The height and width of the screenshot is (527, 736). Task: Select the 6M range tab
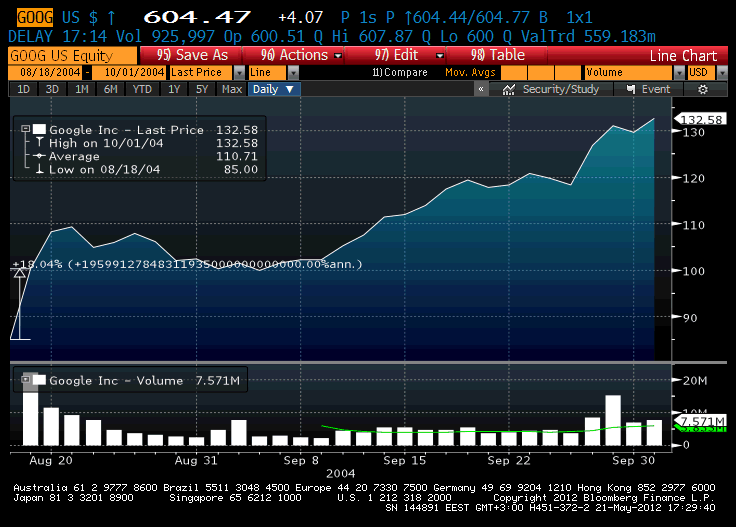pyautogui.click(x=110, y=89)
